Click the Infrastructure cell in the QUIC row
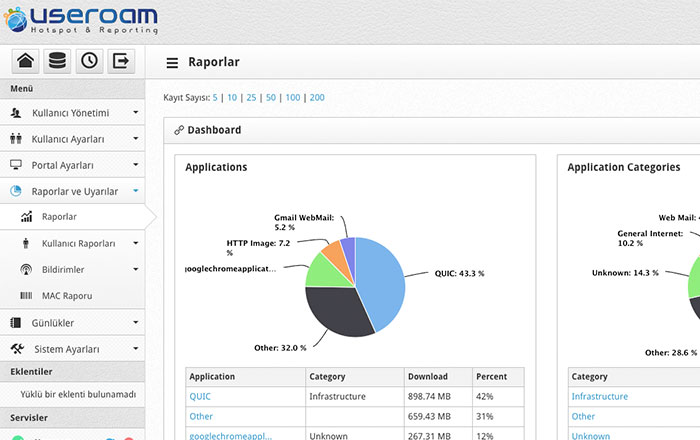 coord(355,396)
